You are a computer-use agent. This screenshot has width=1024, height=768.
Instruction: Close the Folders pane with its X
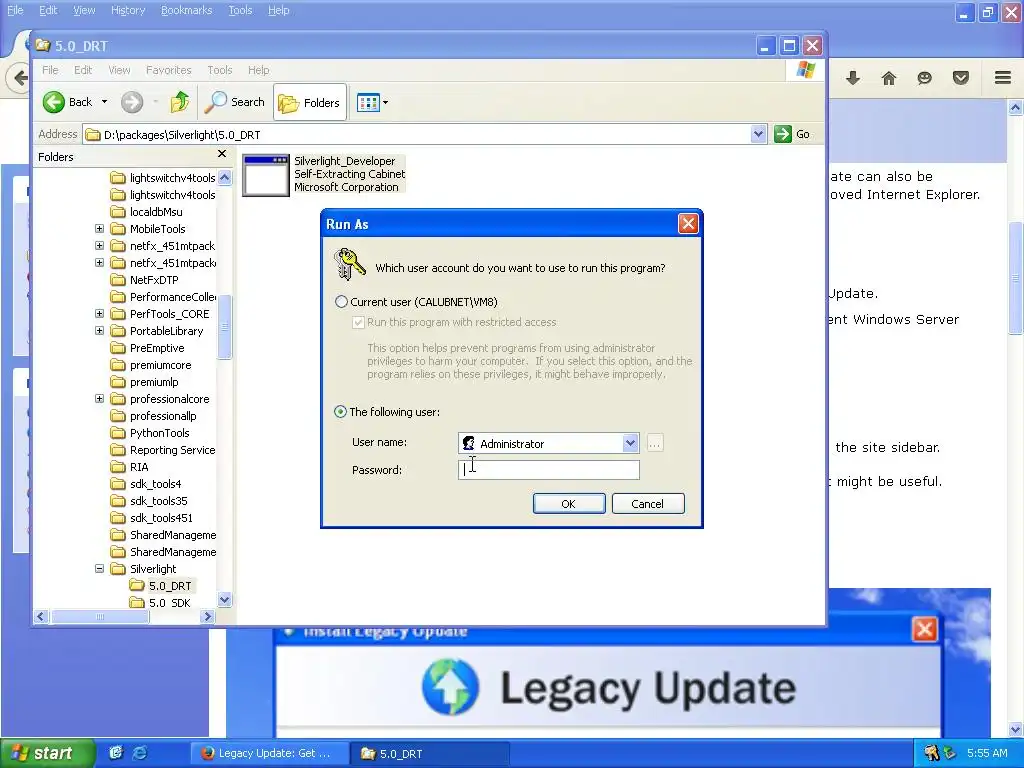[222, 154]
